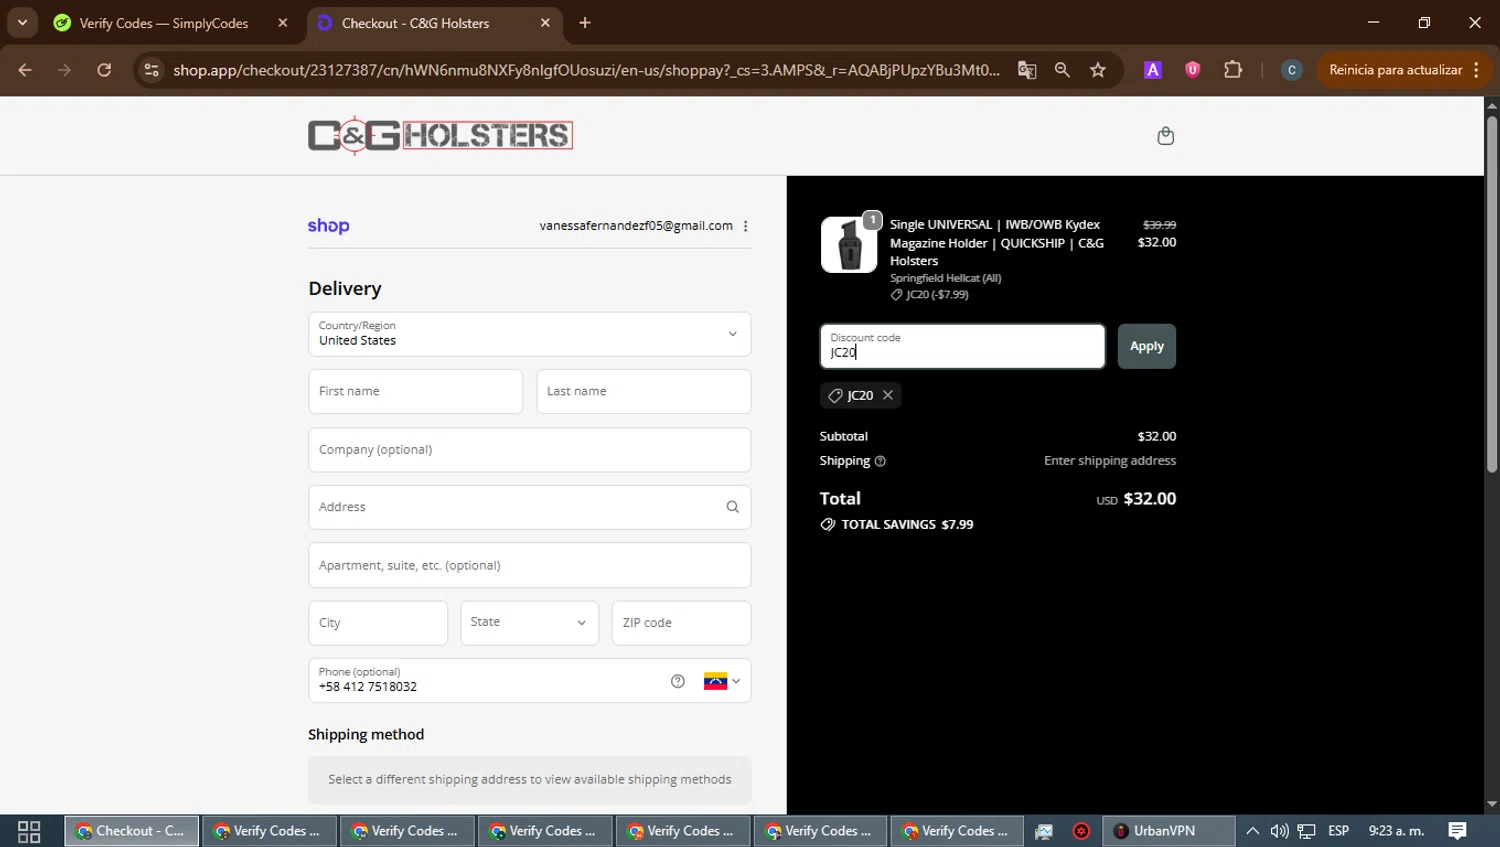Open the shipping info help icon
This screenshot has height=847, width=1500.
[880, 461]
